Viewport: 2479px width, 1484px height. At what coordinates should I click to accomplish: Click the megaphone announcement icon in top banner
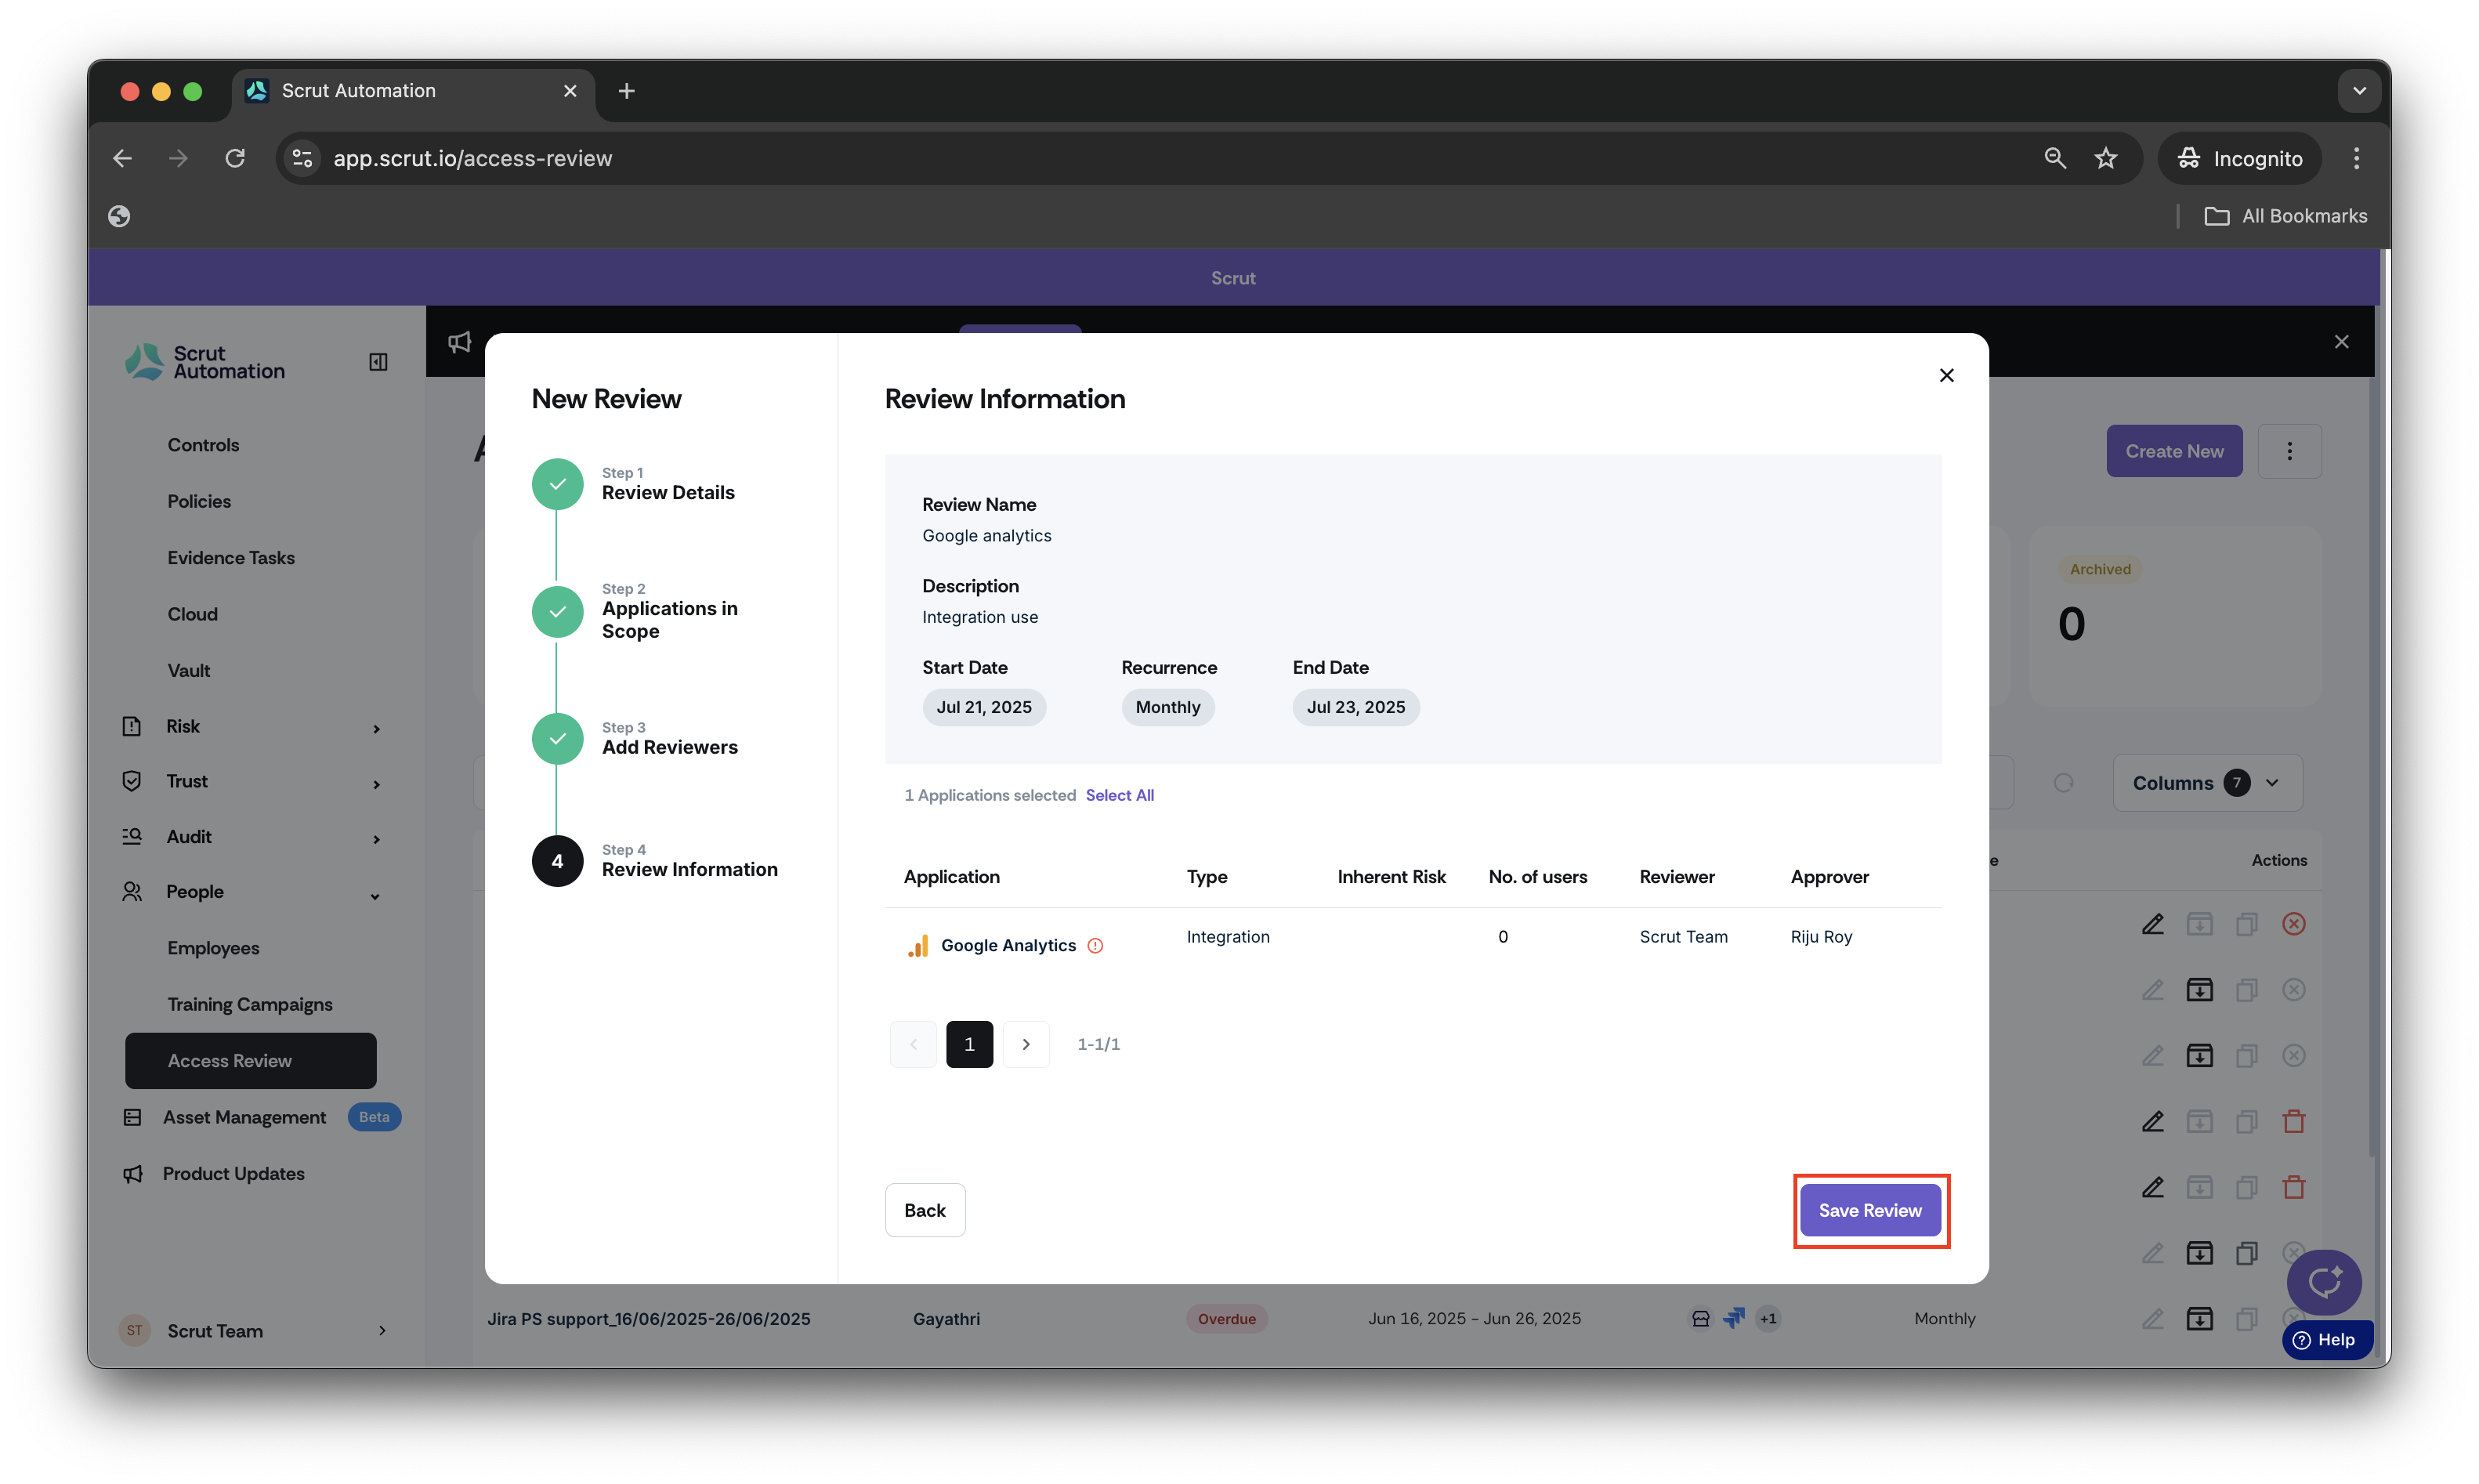click(x=459, y=342)
